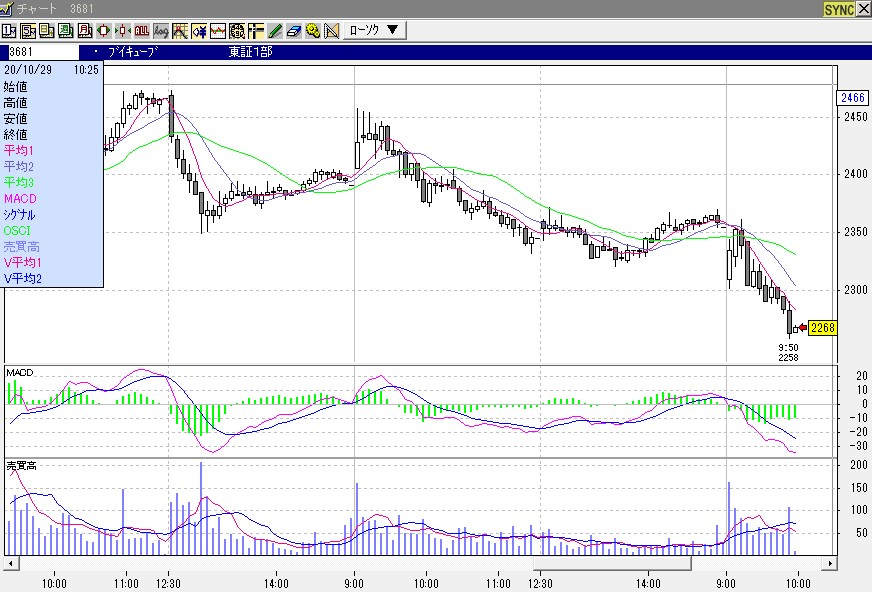Toggle the yellow SYNC button
The height and width of the screenshot is (592, 872).
coord(838,9)
